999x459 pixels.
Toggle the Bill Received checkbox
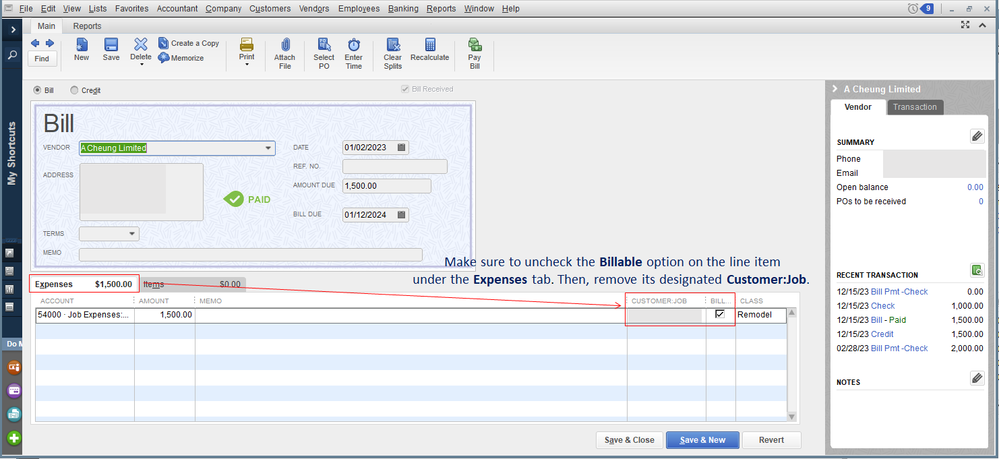[405, 89]
